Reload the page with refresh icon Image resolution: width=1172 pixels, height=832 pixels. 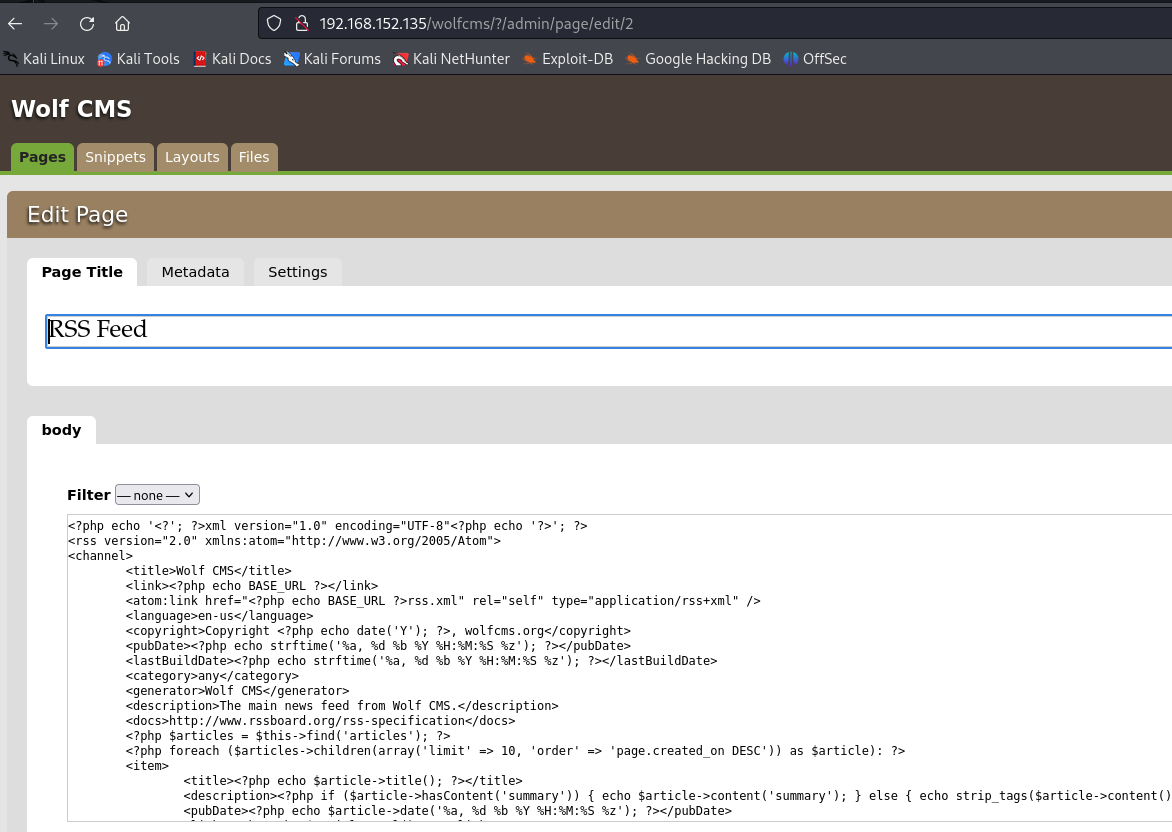coord(87,24)
